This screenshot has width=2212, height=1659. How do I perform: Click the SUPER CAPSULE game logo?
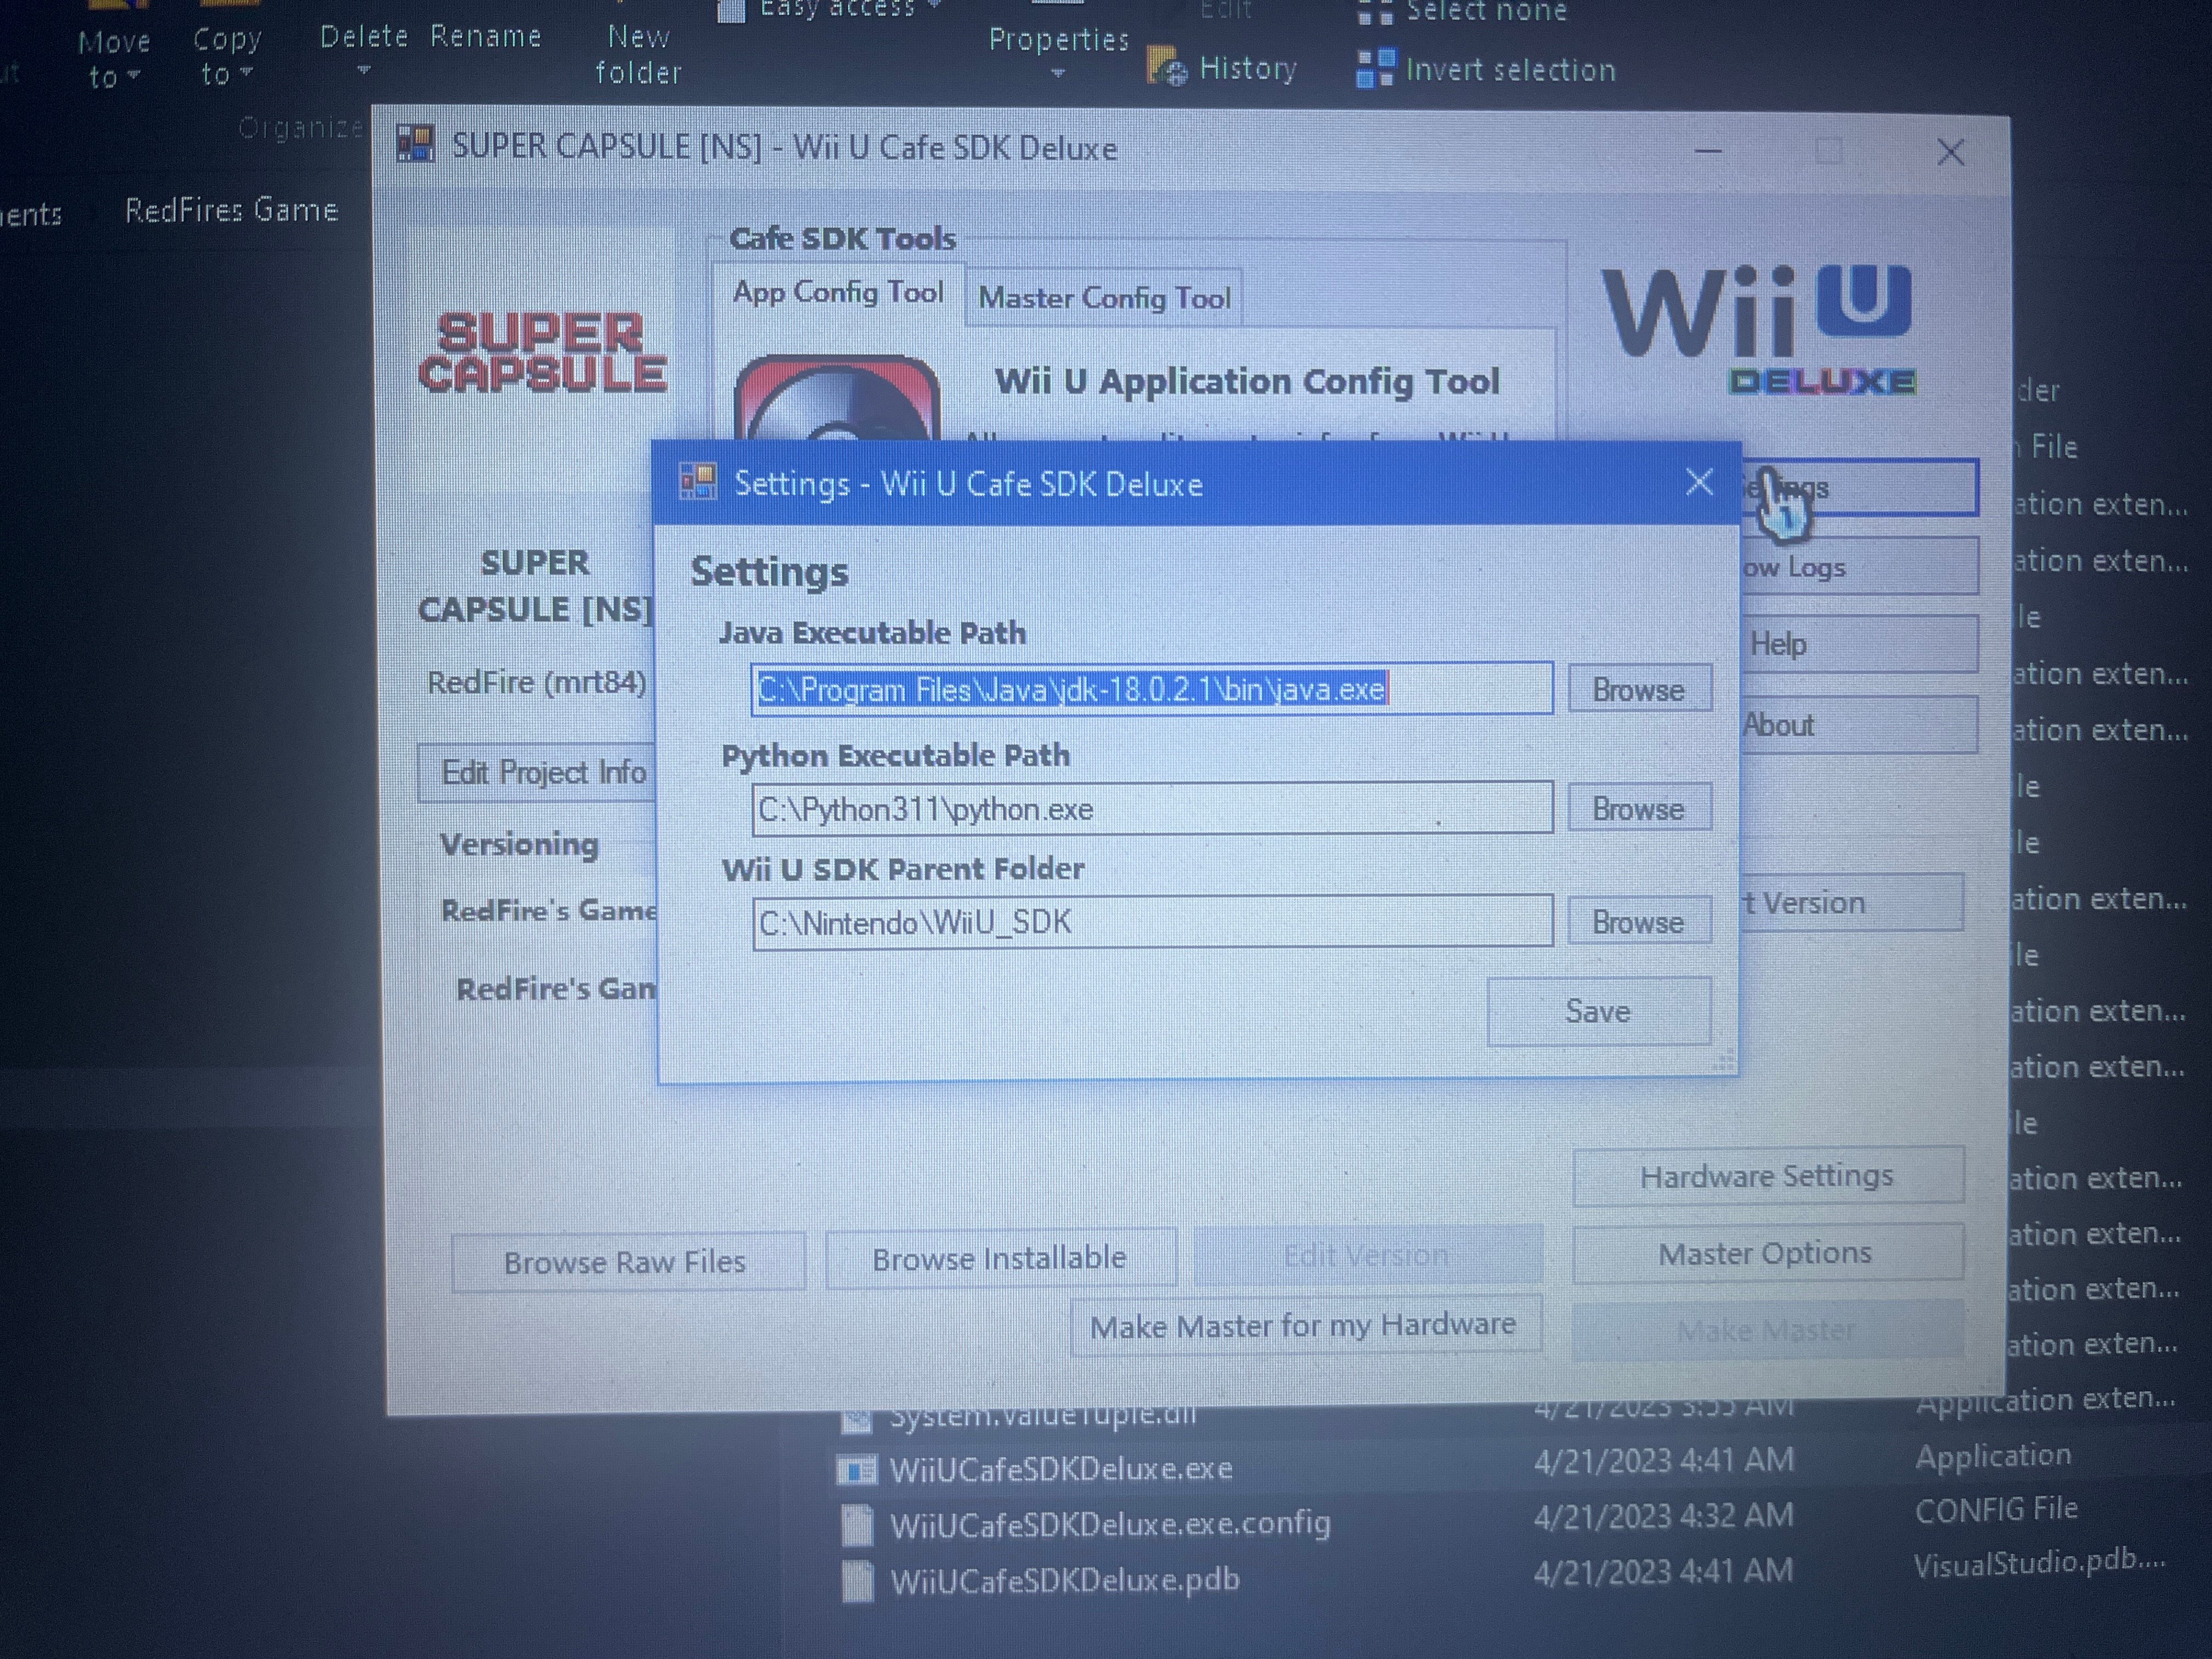[542, 352]
